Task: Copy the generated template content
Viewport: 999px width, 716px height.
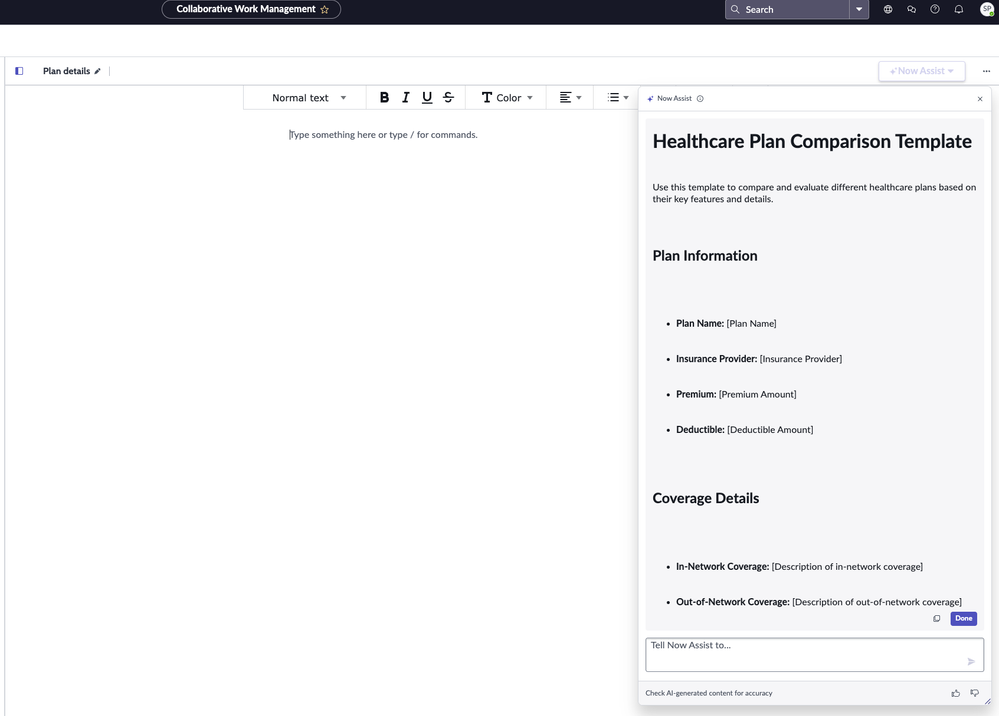Action: (x=937, y=618)
